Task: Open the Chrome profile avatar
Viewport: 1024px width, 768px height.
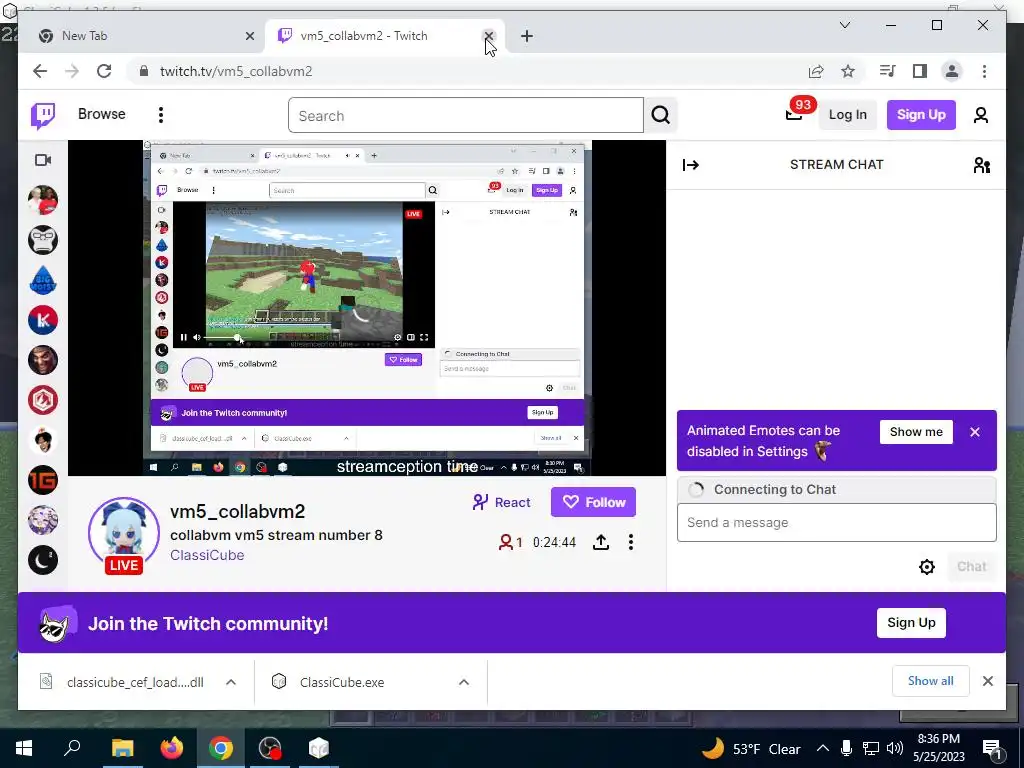Action: coord(952,71)
